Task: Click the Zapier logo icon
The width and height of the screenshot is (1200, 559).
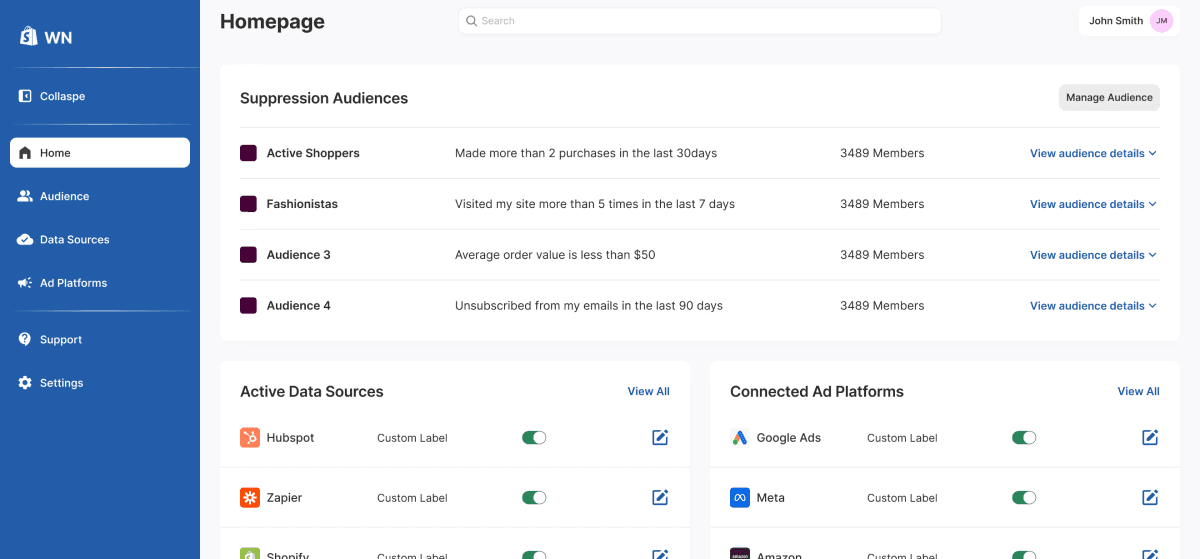Action: 250,498
